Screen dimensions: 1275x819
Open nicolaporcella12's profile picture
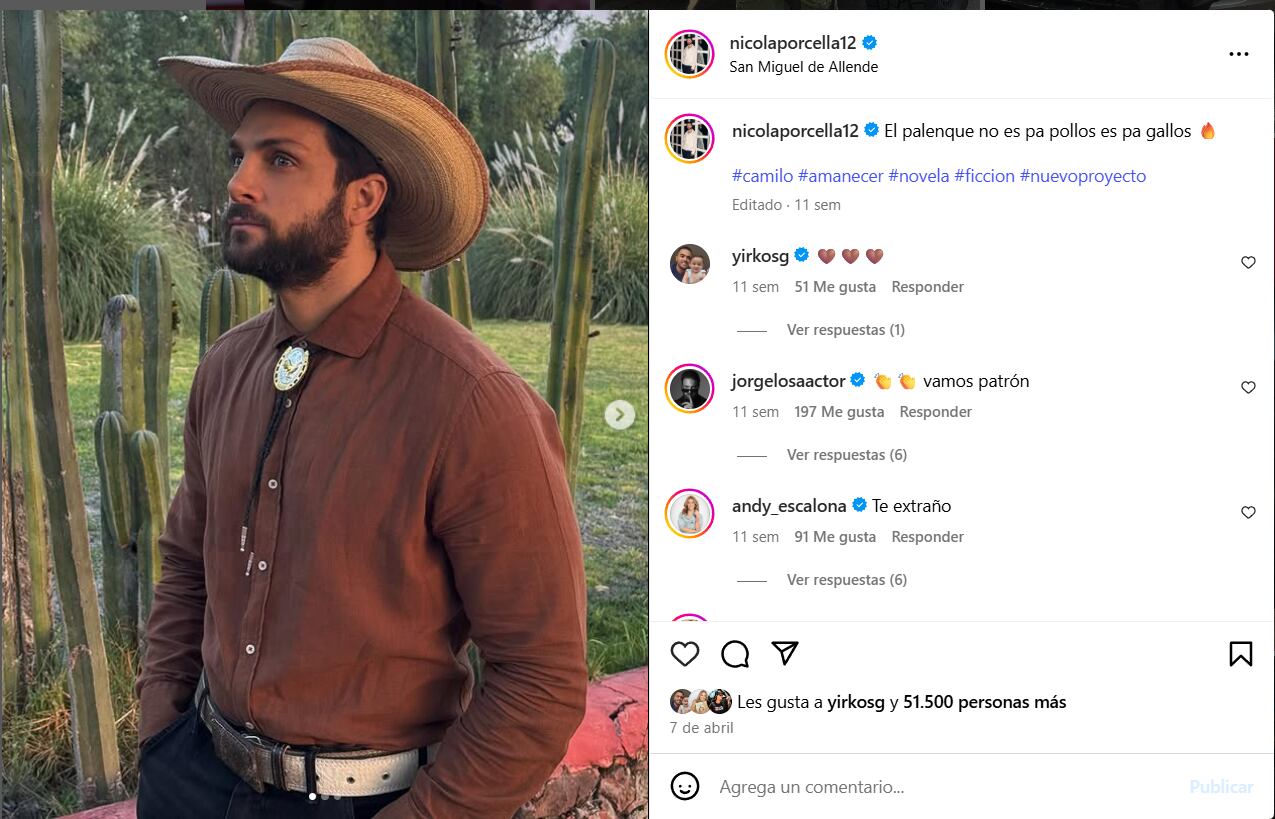(x=688, y=54)
